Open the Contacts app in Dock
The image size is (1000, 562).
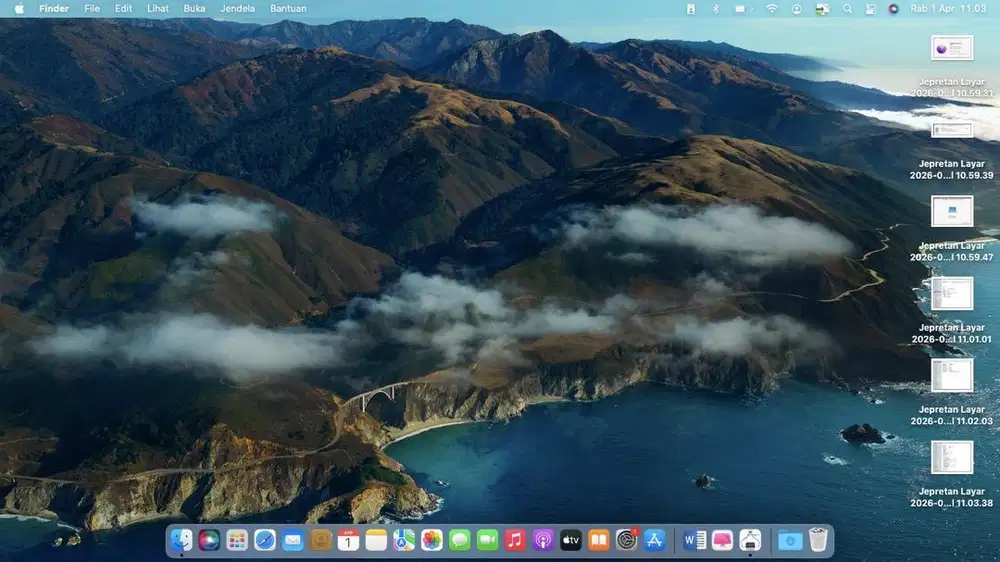pyautogui.click(x=321, y=540)
